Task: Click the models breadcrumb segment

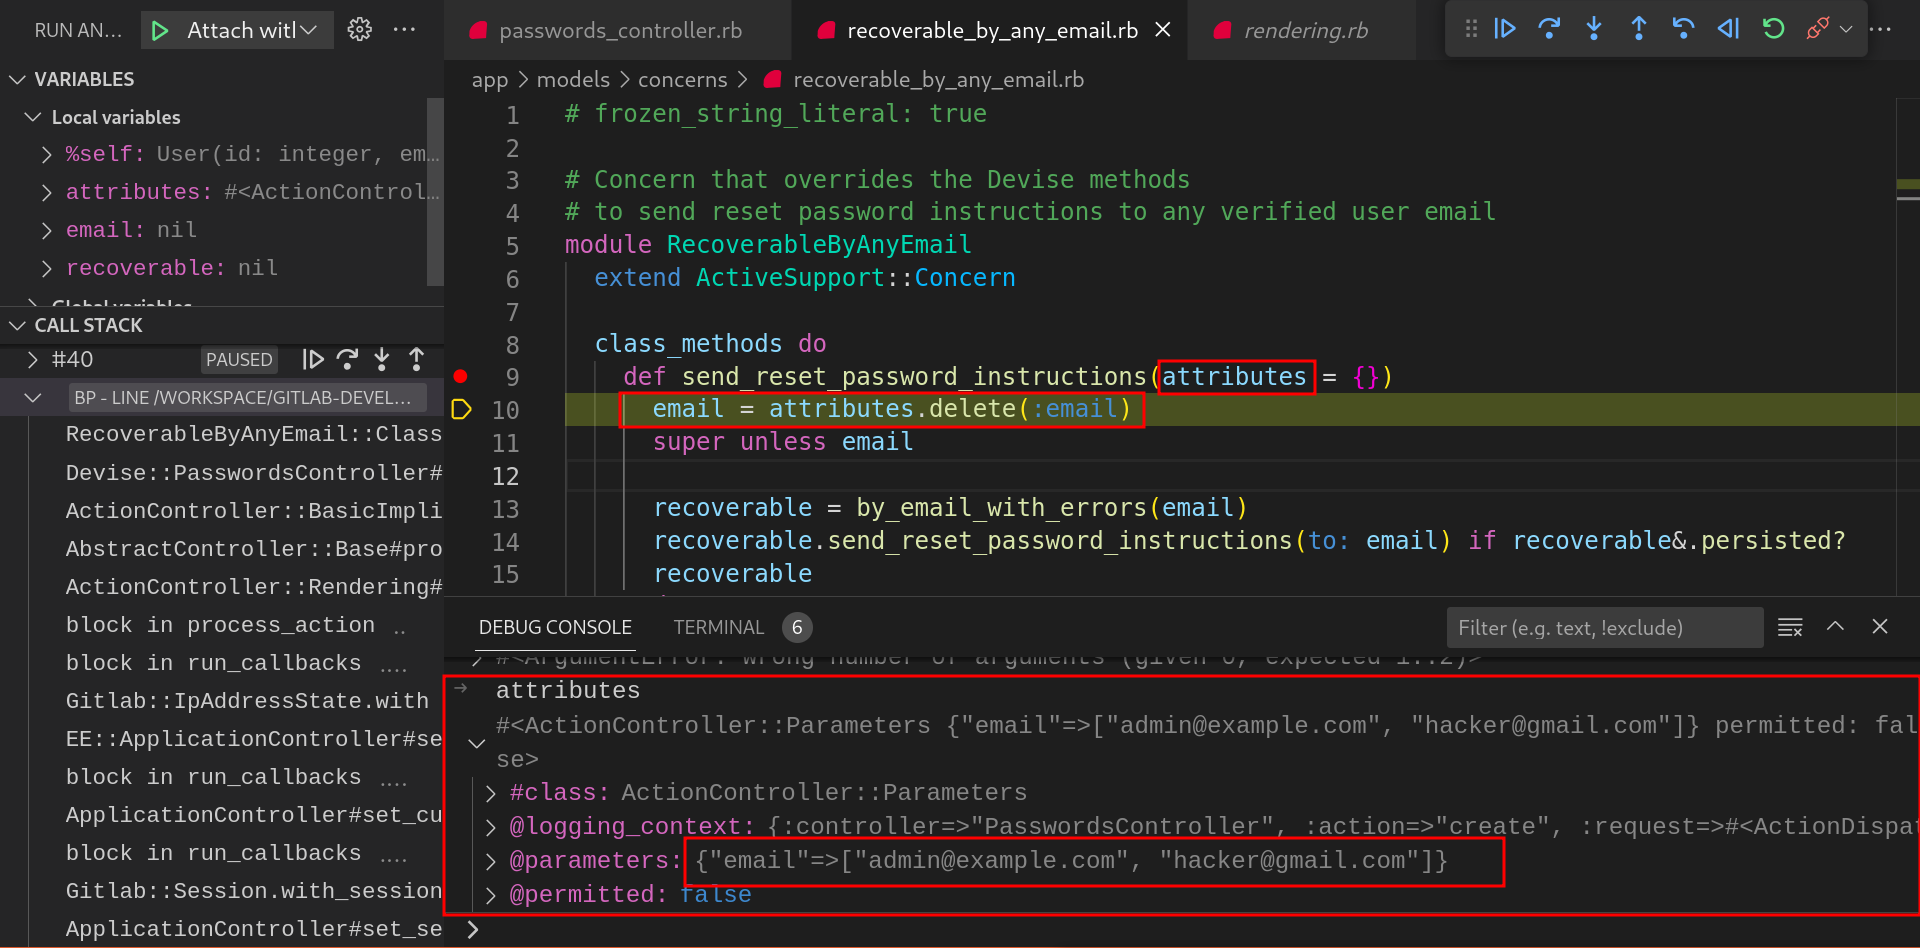Action: click(573, 79)
